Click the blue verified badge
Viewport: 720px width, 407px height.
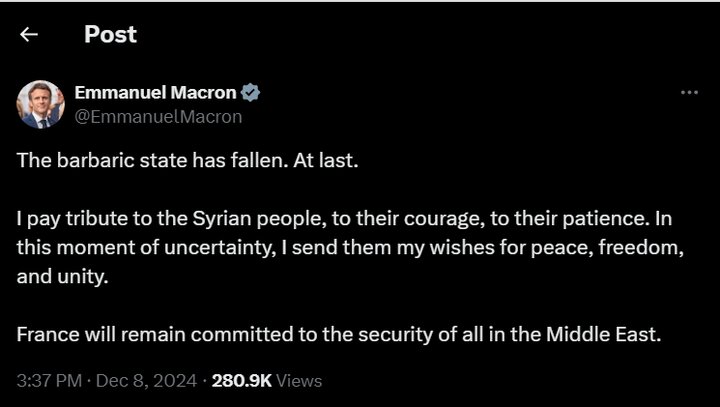pyautogui.click(x=250, y=93)
